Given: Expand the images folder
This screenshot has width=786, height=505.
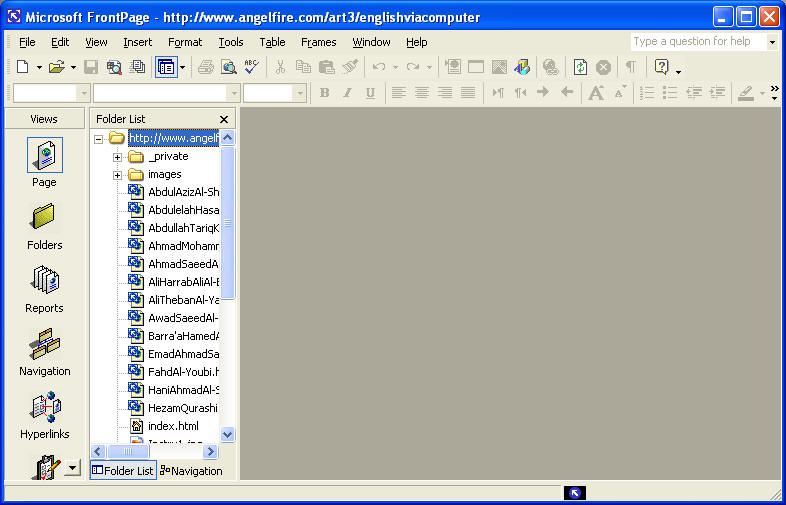Looking at the screenshot, I should pyautogui.click(x=117, y=175).
